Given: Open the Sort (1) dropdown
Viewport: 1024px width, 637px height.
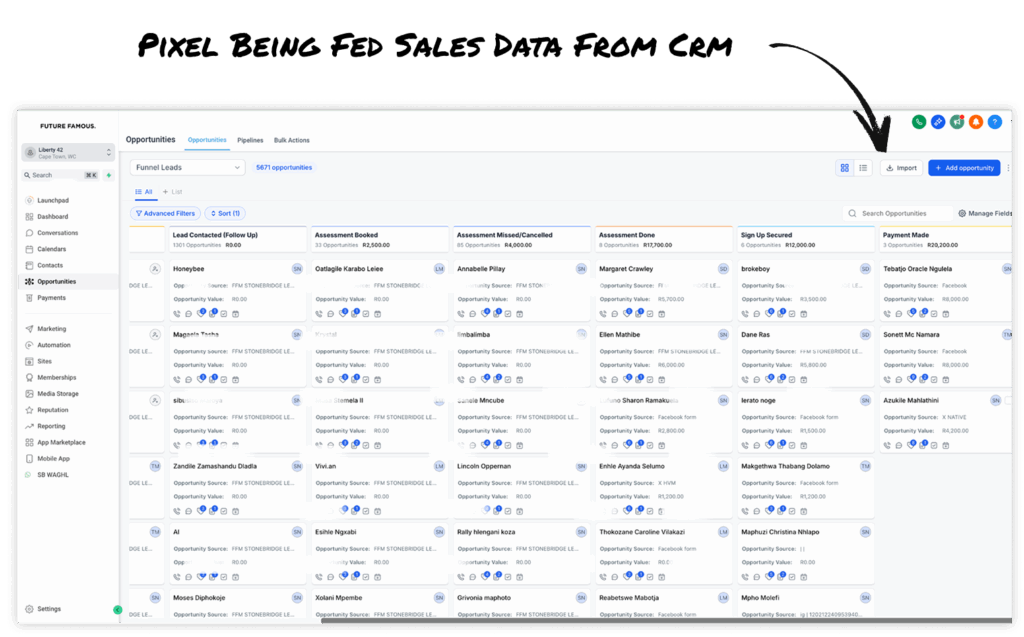Looking at the screenshot, I should (224, 213).
